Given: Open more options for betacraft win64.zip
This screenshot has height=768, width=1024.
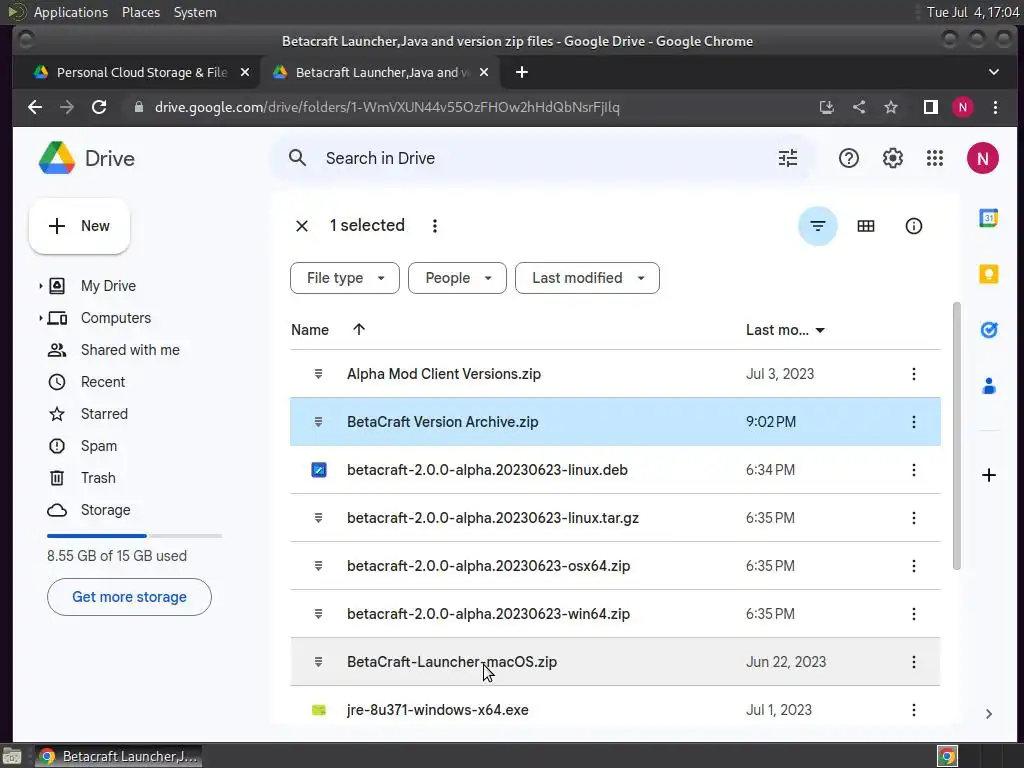Looking at the screenshot, I should coord(914,614).
